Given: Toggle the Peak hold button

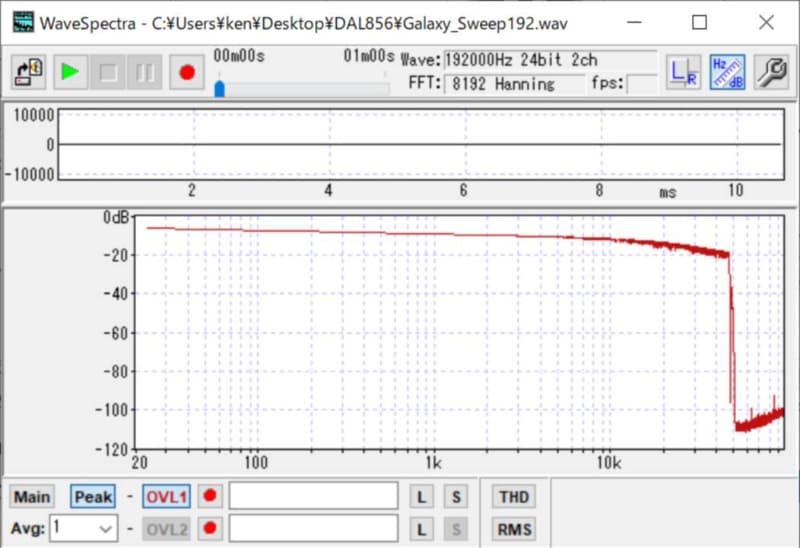Looking at the screenshot, I should [93, 496].
